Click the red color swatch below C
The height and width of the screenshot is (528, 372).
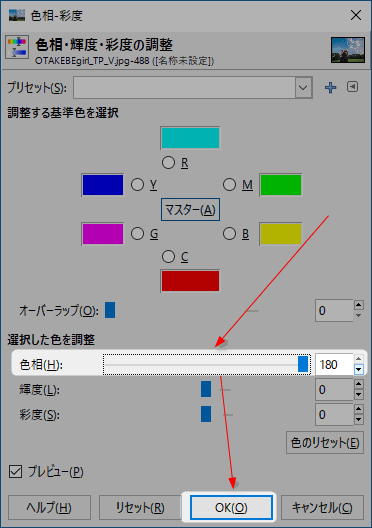coord(190,281)
